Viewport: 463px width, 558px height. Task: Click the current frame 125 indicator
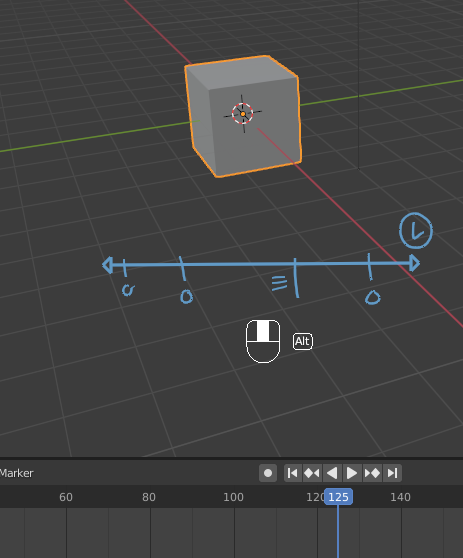tap(338, 497)
